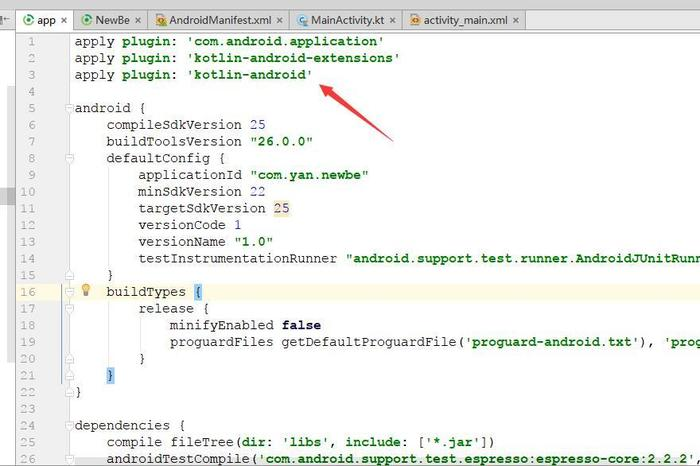This screenshot has height=466, width=700.
Task: Open the AndroidManifest.xml tab
Action: tap(220, 20)
